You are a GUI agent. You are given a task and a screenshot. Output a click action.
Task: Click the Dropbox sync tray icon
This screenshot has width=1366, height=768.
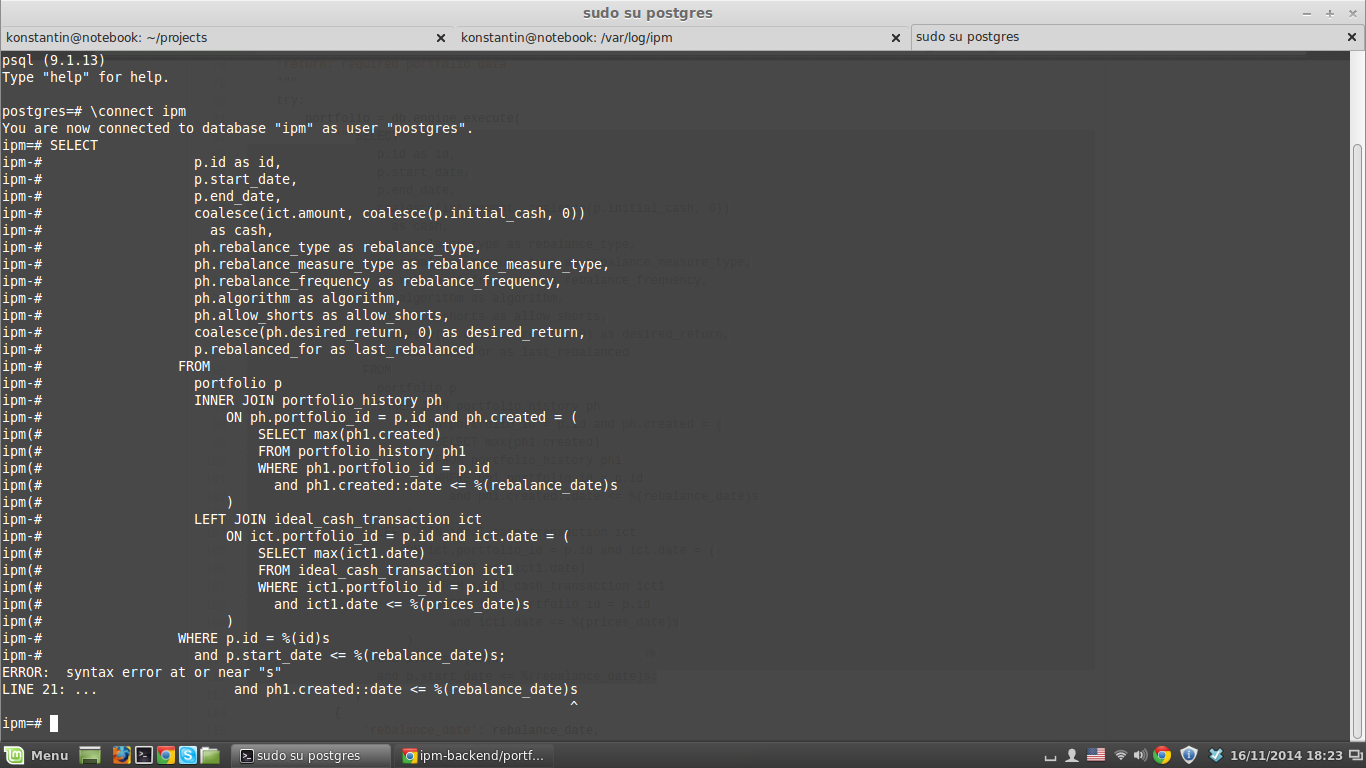(x=1216, y=755)
